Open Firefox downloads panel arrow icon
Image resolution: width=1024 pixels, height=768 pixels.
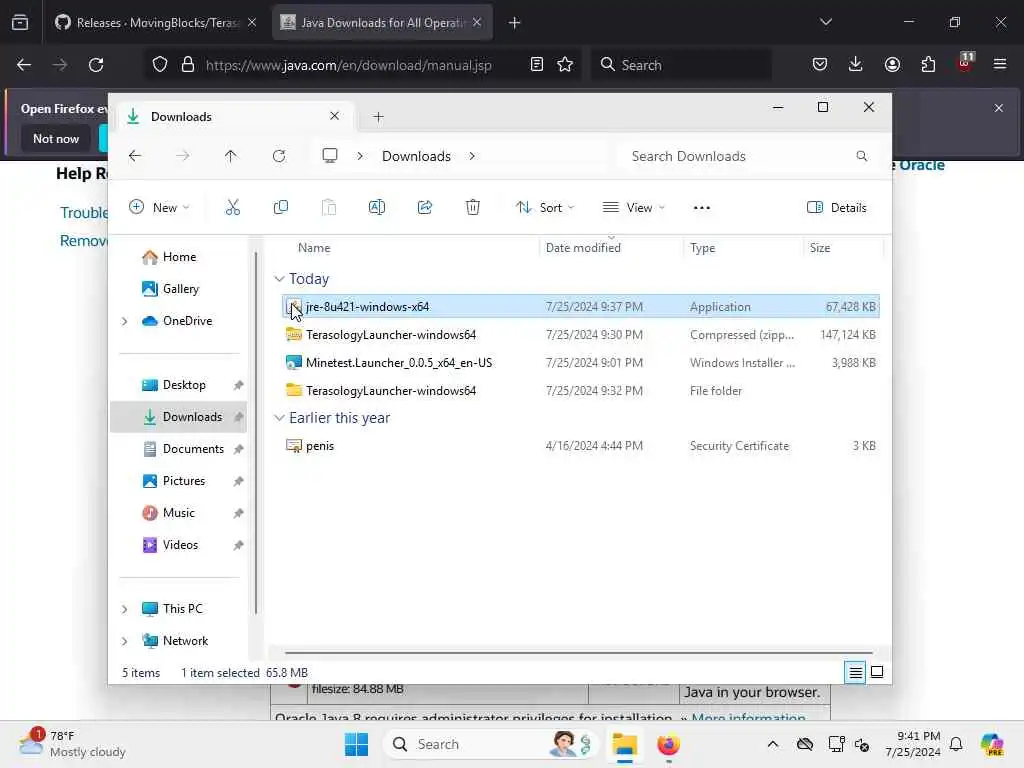[x=856, y=64]
